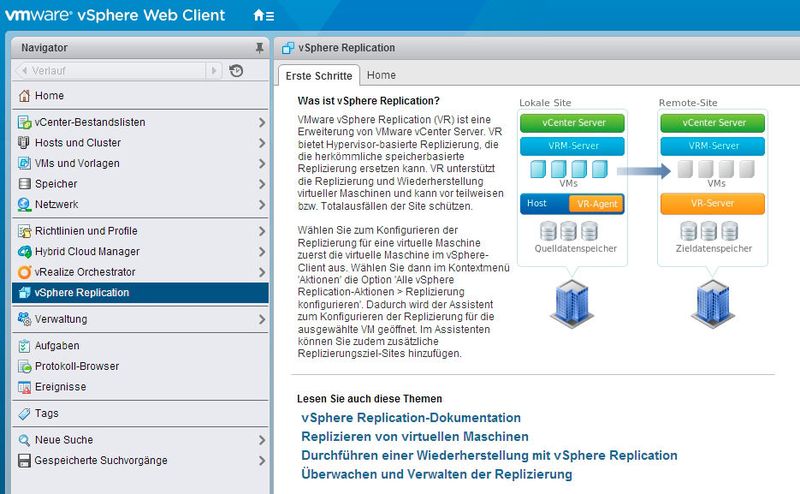The height and width of the screenshot is (494, 800).
Task: Click 'Was ist vSphere Replication?' heading
Action: [x=368, y=101]
